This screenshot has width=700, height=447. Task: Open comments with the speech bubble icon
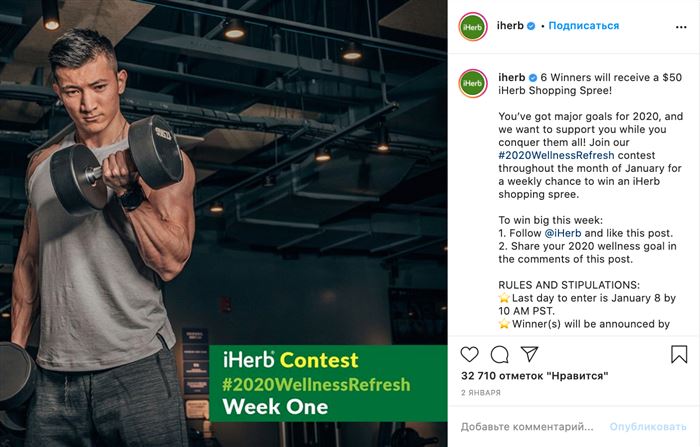[499, 354]
